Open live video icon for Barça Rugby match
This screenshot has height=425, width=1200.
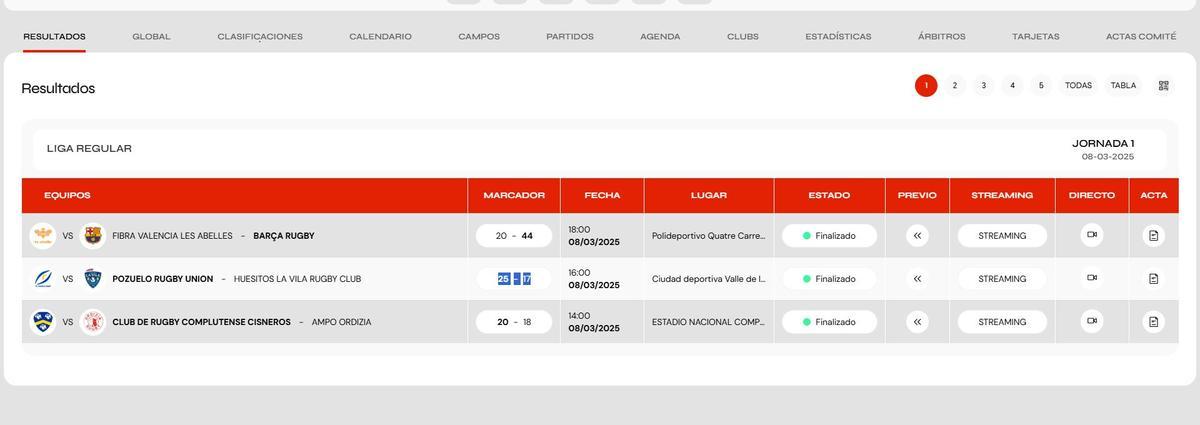pyautogui.click(x=1092, y=235)
